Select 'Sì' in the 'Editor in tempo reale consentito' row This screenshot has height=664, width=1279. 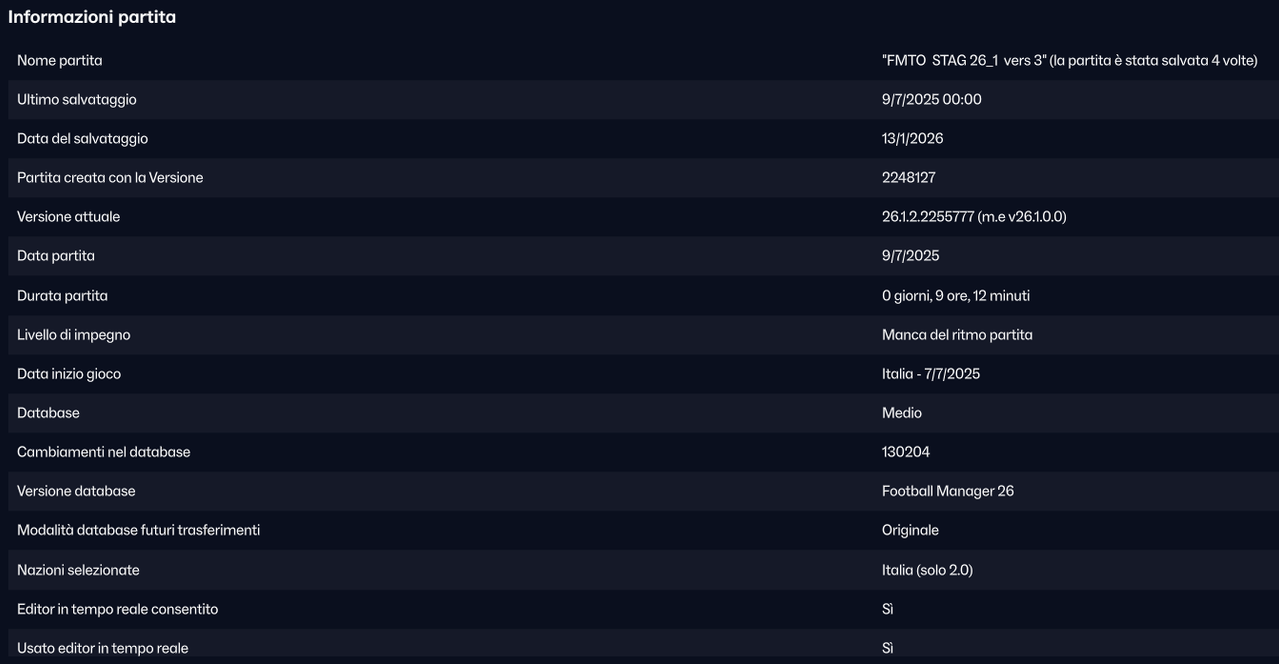pyautogui.click(x=888, y=609)
